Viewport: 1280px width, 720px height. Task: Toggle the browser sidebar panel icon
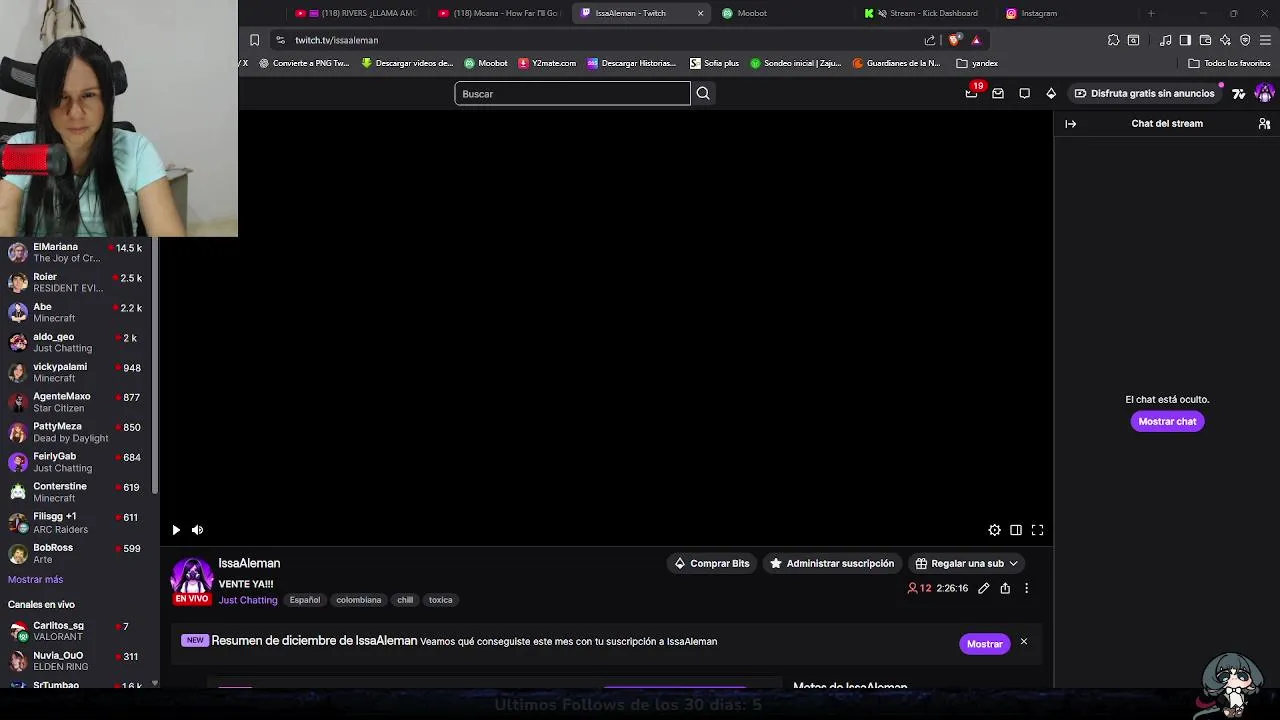1185,40
